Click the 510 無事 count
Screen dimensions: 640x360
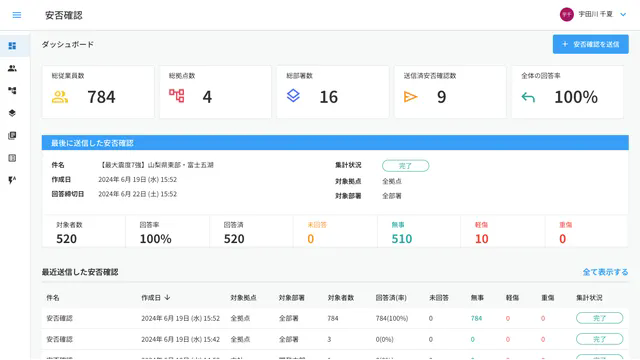[402, 239]
